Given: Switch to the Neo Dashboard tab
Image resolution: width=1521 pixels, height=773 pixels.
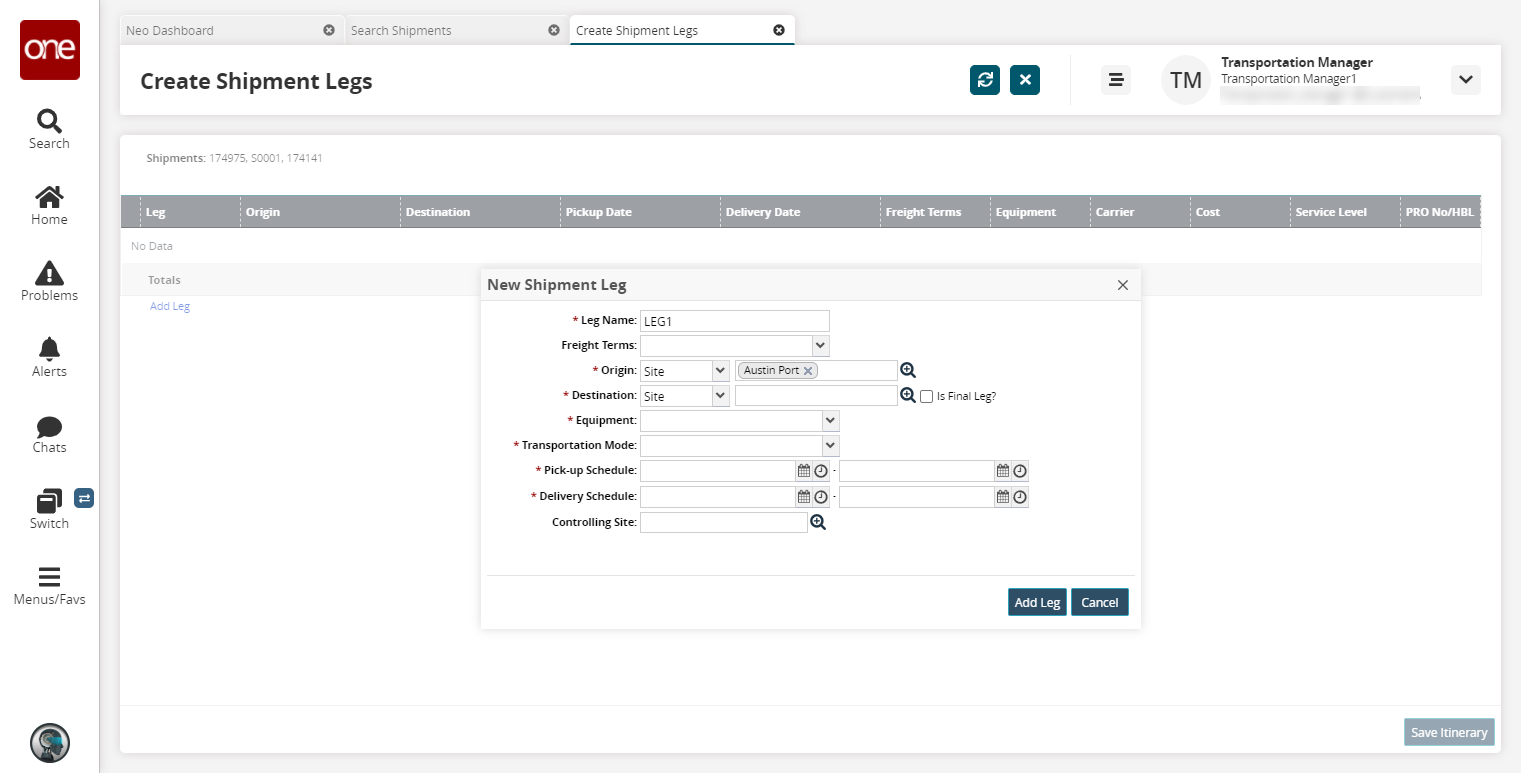Looking at the screenshot, I should click(x=170, y=30).
